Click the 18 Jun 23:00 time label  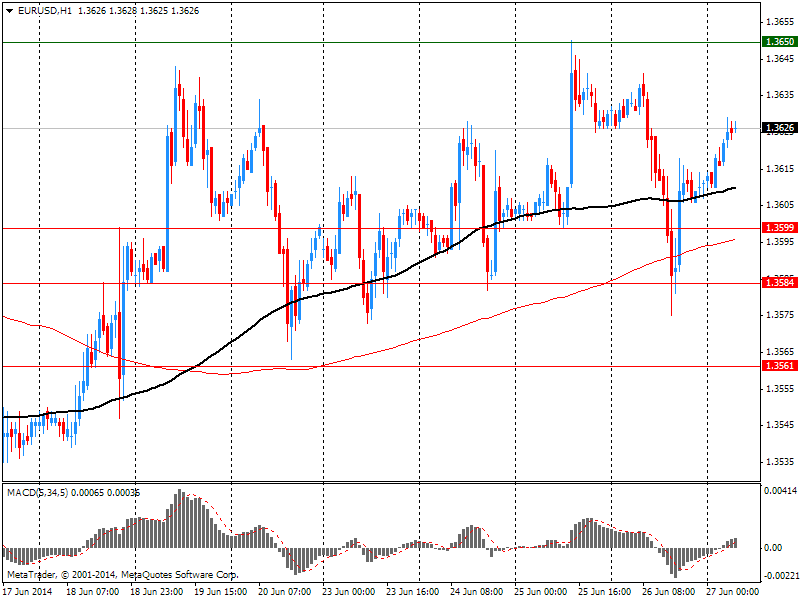coord(157,592)
